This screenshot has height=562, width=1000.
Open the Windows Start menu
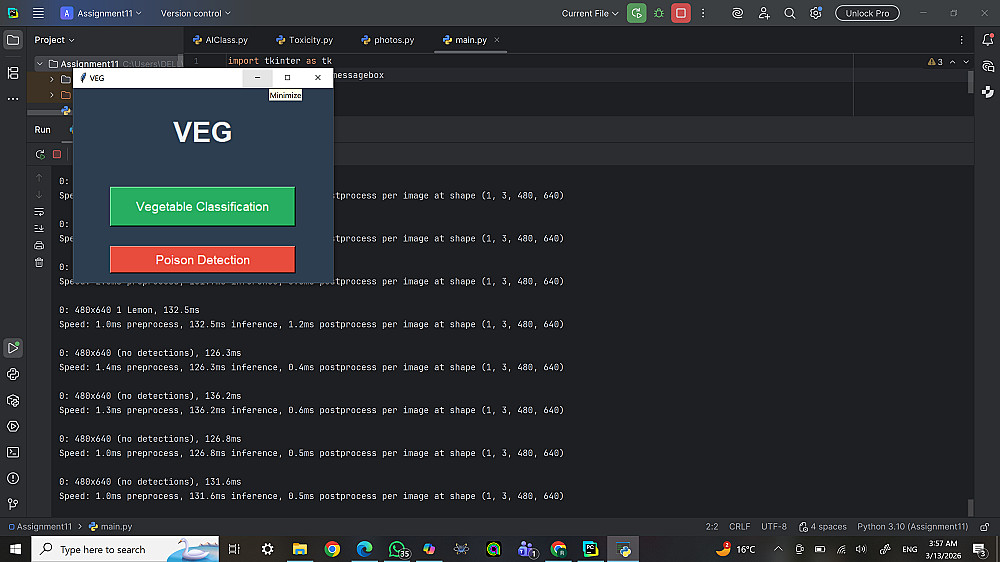click(x=15, y=549)
